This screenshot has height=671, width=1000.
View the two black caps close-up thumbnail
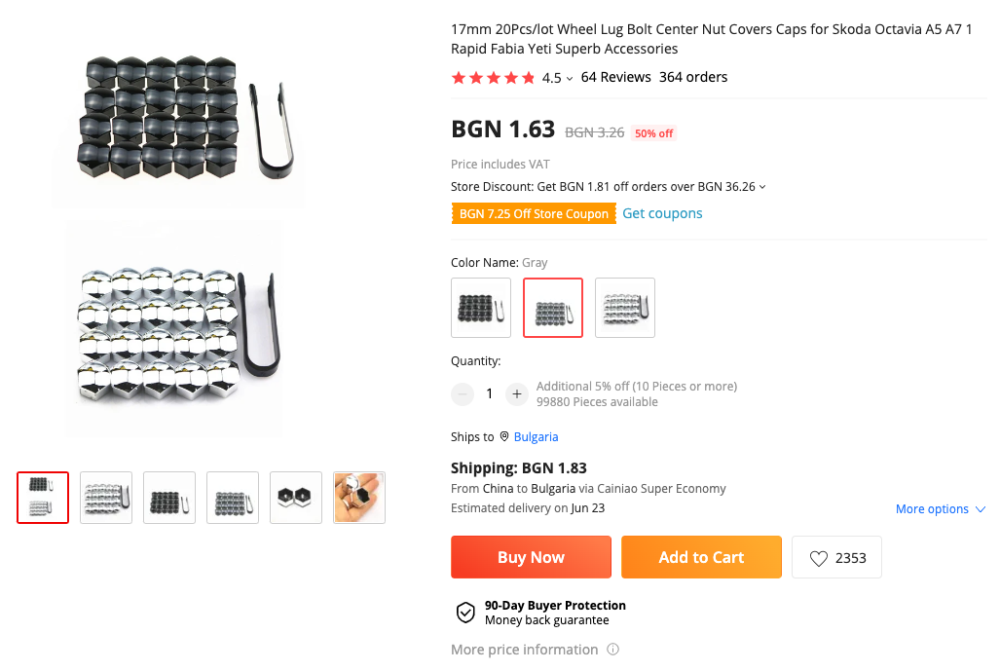(296, 498)
